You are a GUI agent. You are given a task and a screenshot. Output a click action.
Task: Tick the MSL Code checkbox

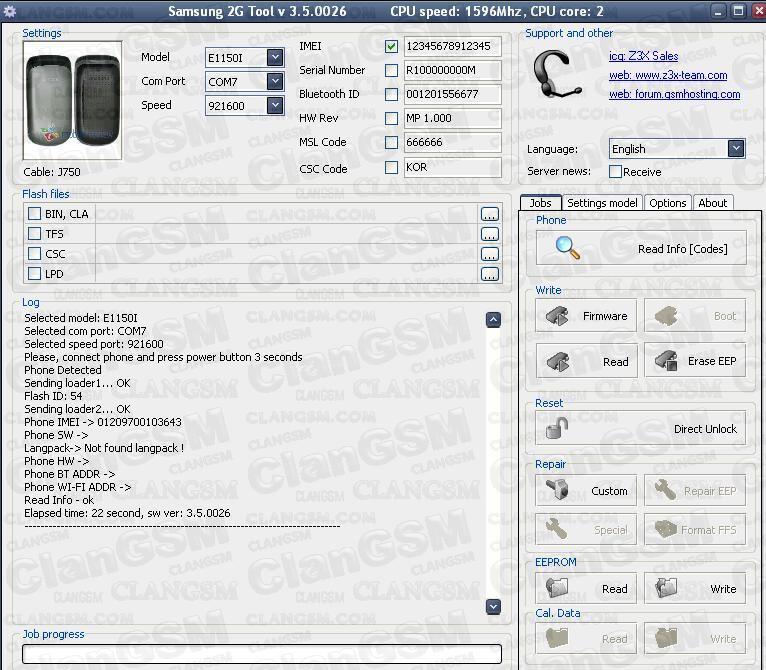click(x=391, y=143)
